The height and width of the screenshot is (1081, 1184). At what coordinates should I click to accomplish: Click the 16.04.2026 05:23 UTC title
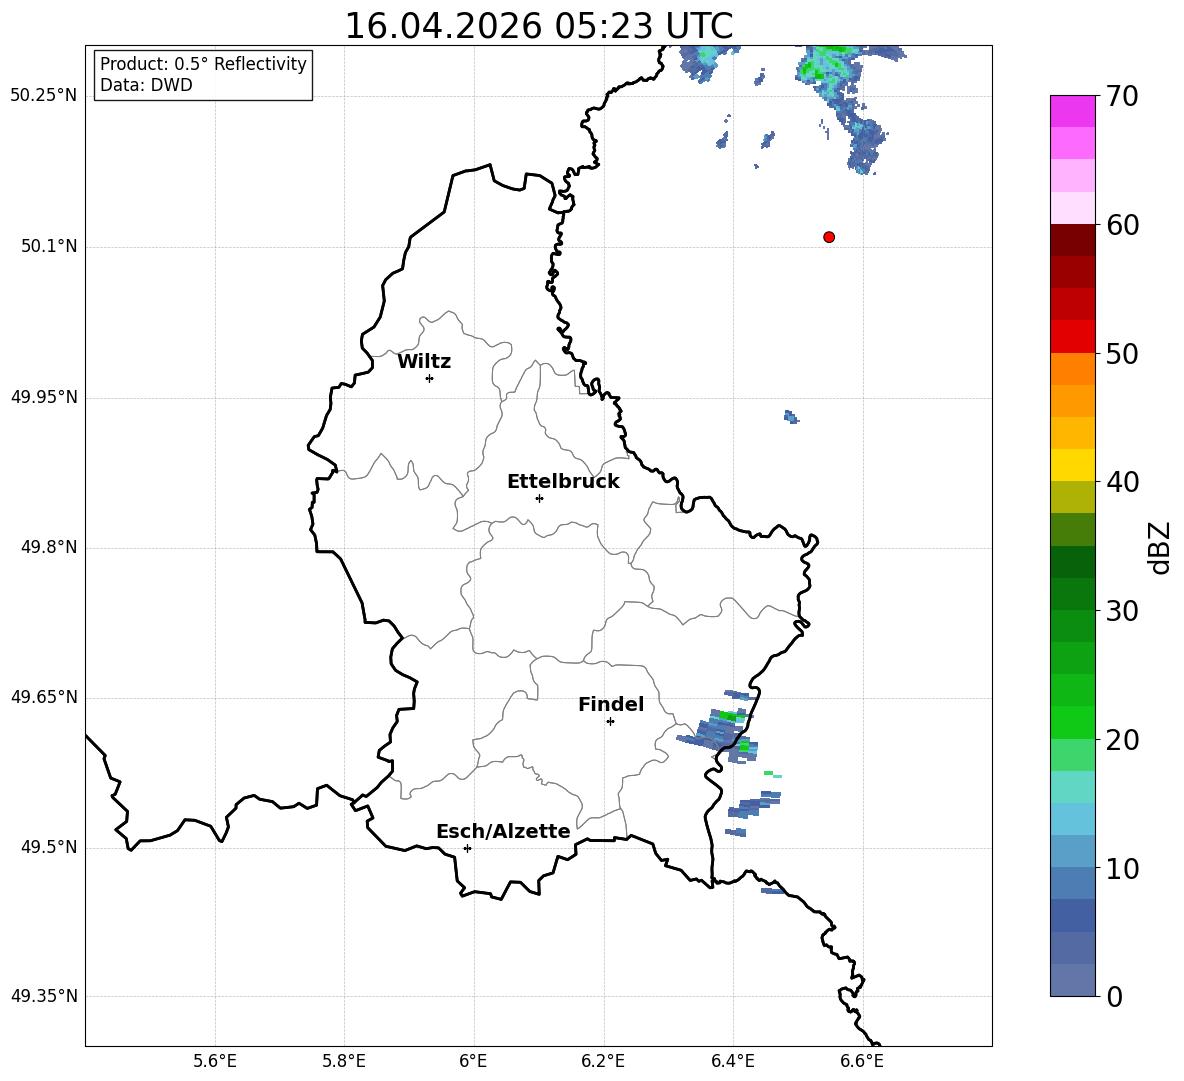538,26
